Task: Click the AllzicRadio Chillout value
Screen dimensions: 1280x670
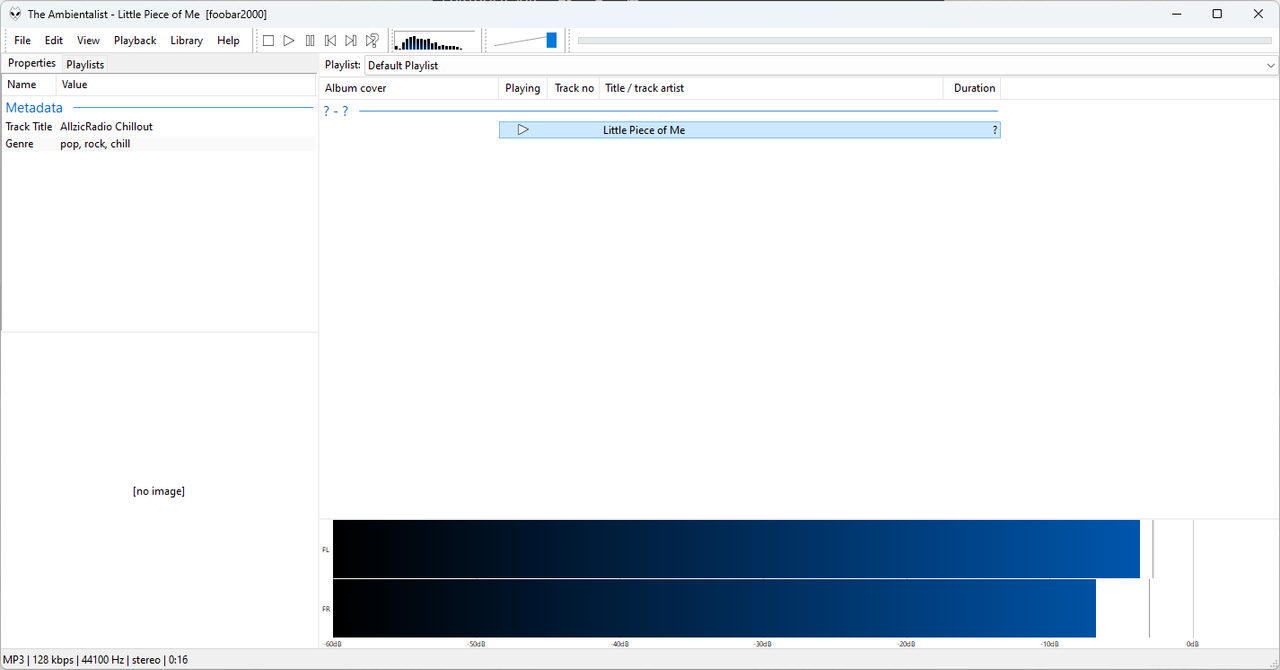Action: click(x=106, y=127)
